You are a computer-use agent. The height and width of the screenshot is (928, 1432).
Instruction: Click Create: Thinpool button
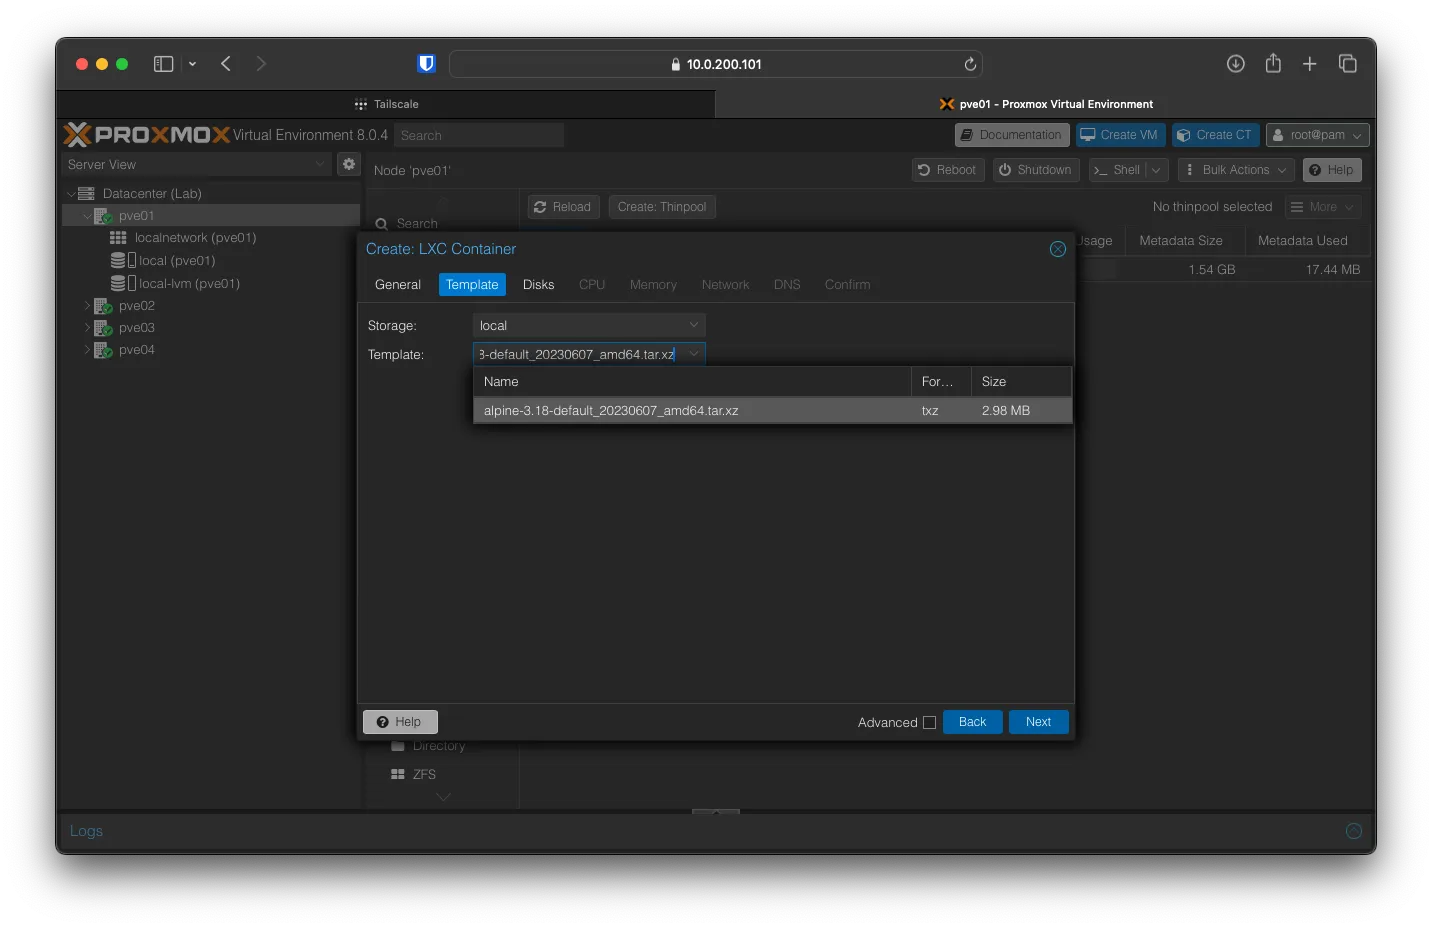point(662,207)
